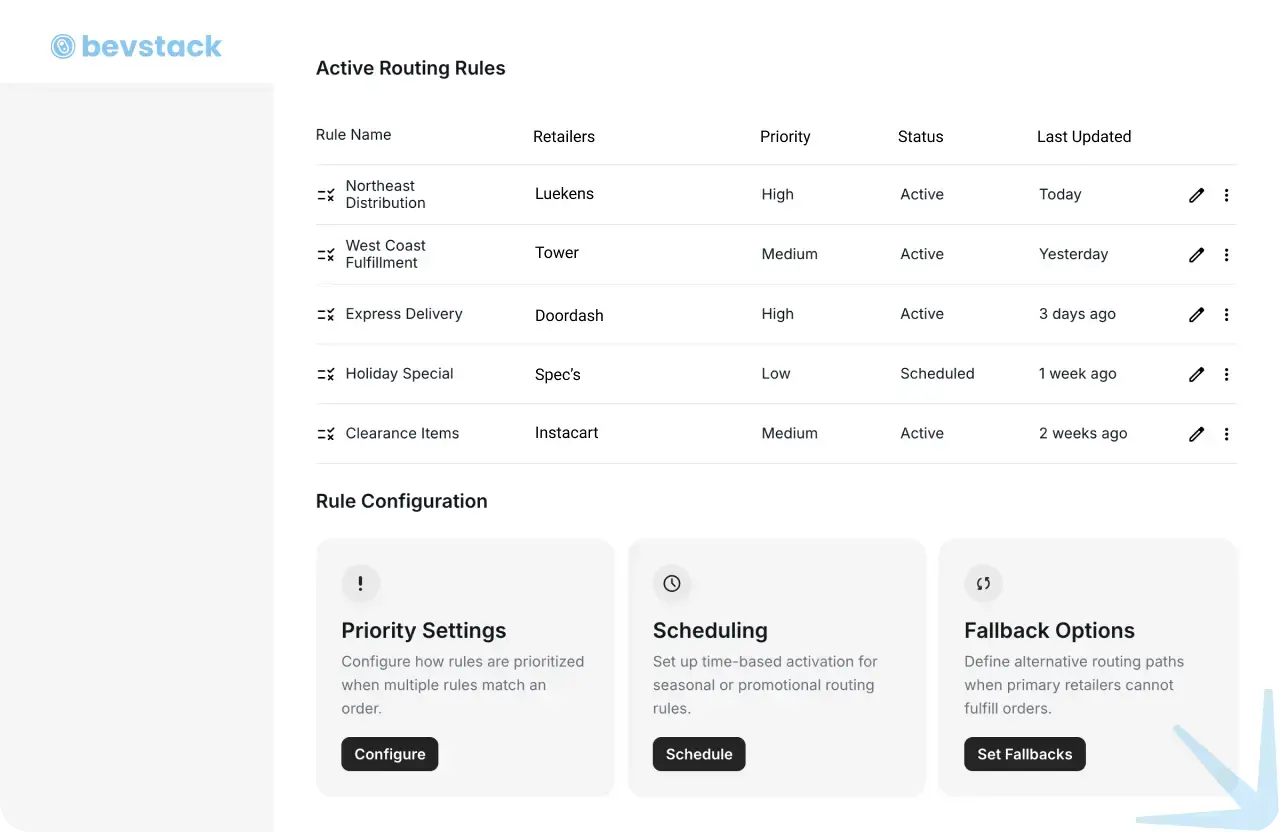The image size is (1280, 832).
Task: Click pencil icon for West Coast Fulfillment
Action: pyautogui.click(x=1196, y=255)
